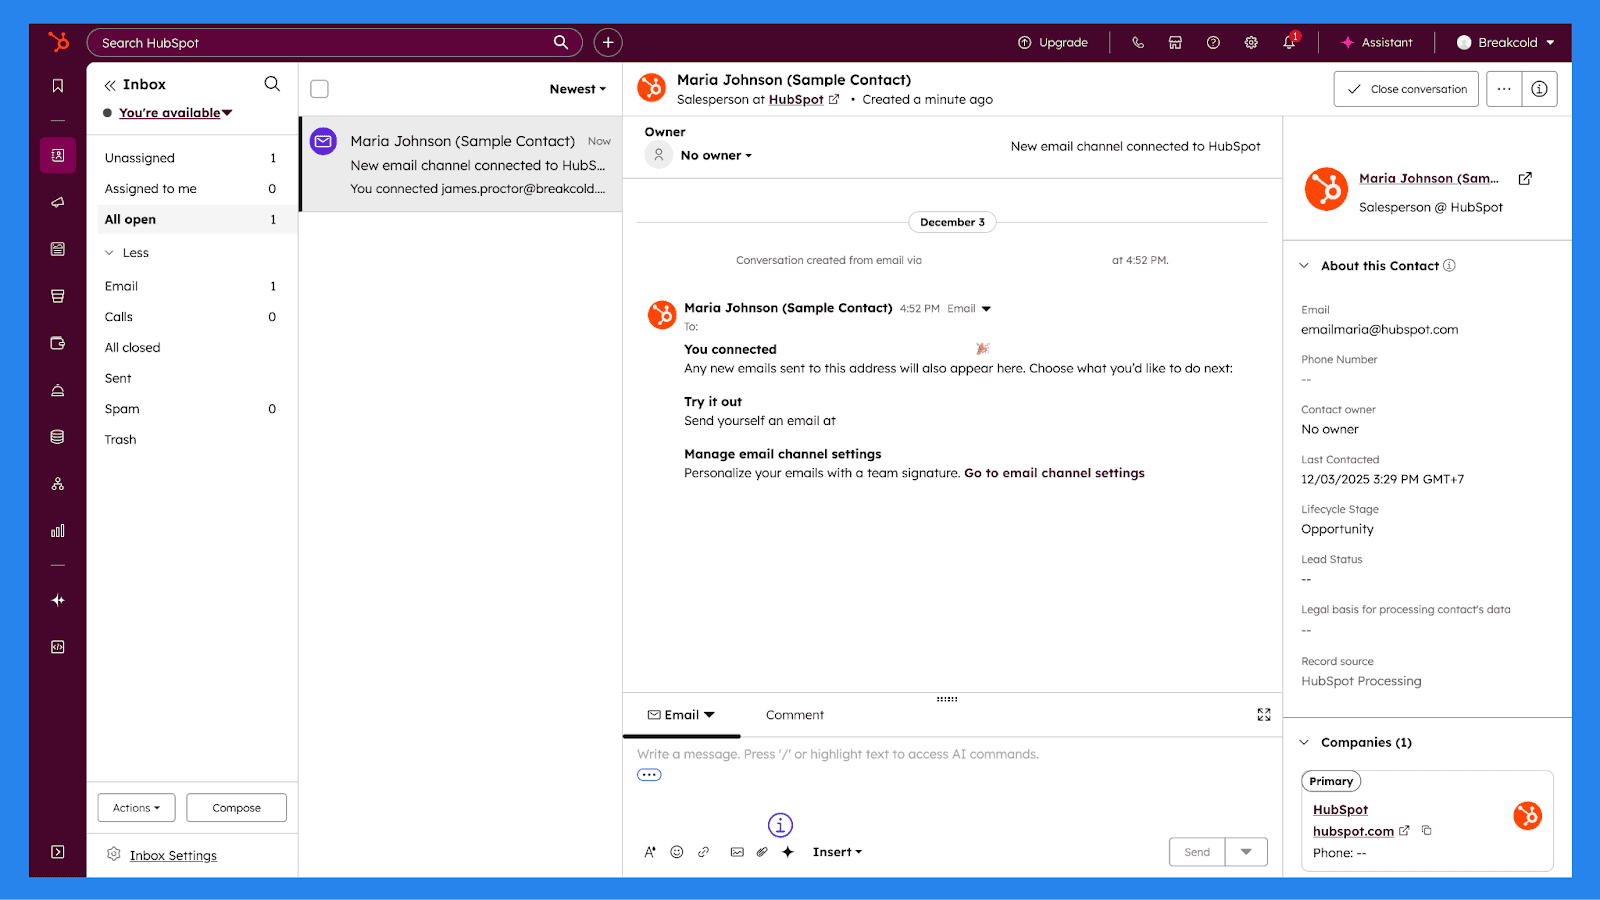Image resolution: width=1600 pixels, height=900 pixels.
Task: Collapse the About this Contact section
Action: [x=1304, y=265]
